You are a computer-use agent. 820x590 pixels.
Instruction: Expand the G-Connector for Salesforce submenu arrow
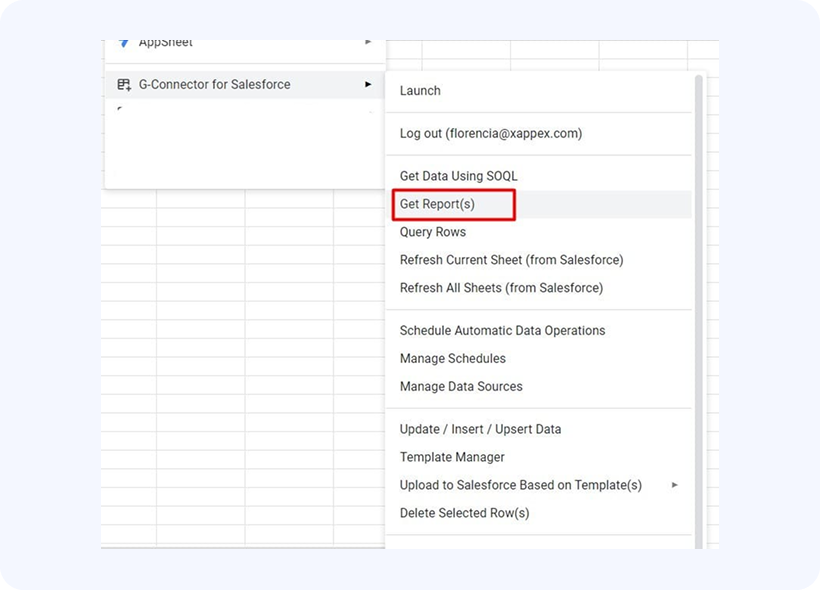(368, 85)
